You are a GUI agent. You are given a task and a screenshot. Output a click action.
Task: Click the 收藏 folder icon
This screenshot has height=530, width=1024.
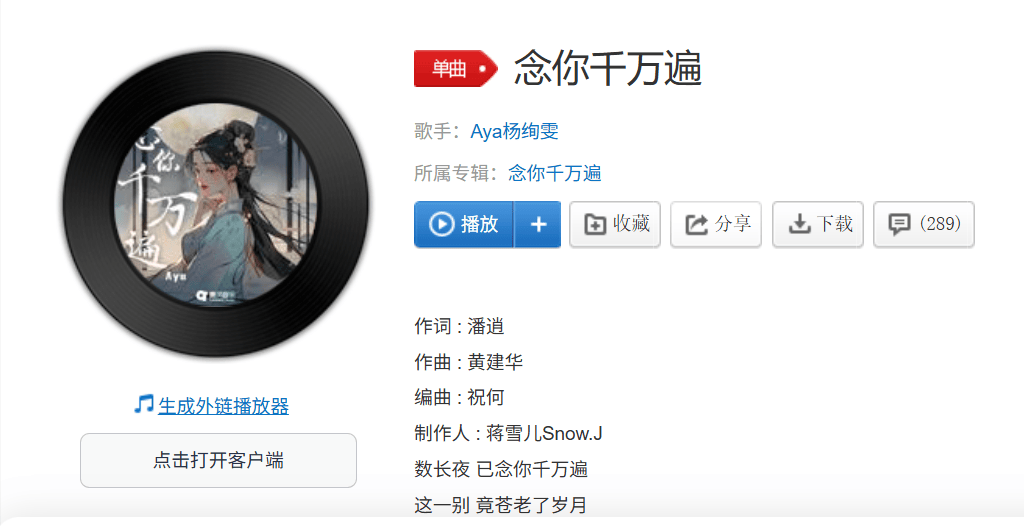click(x=595, y=225)
